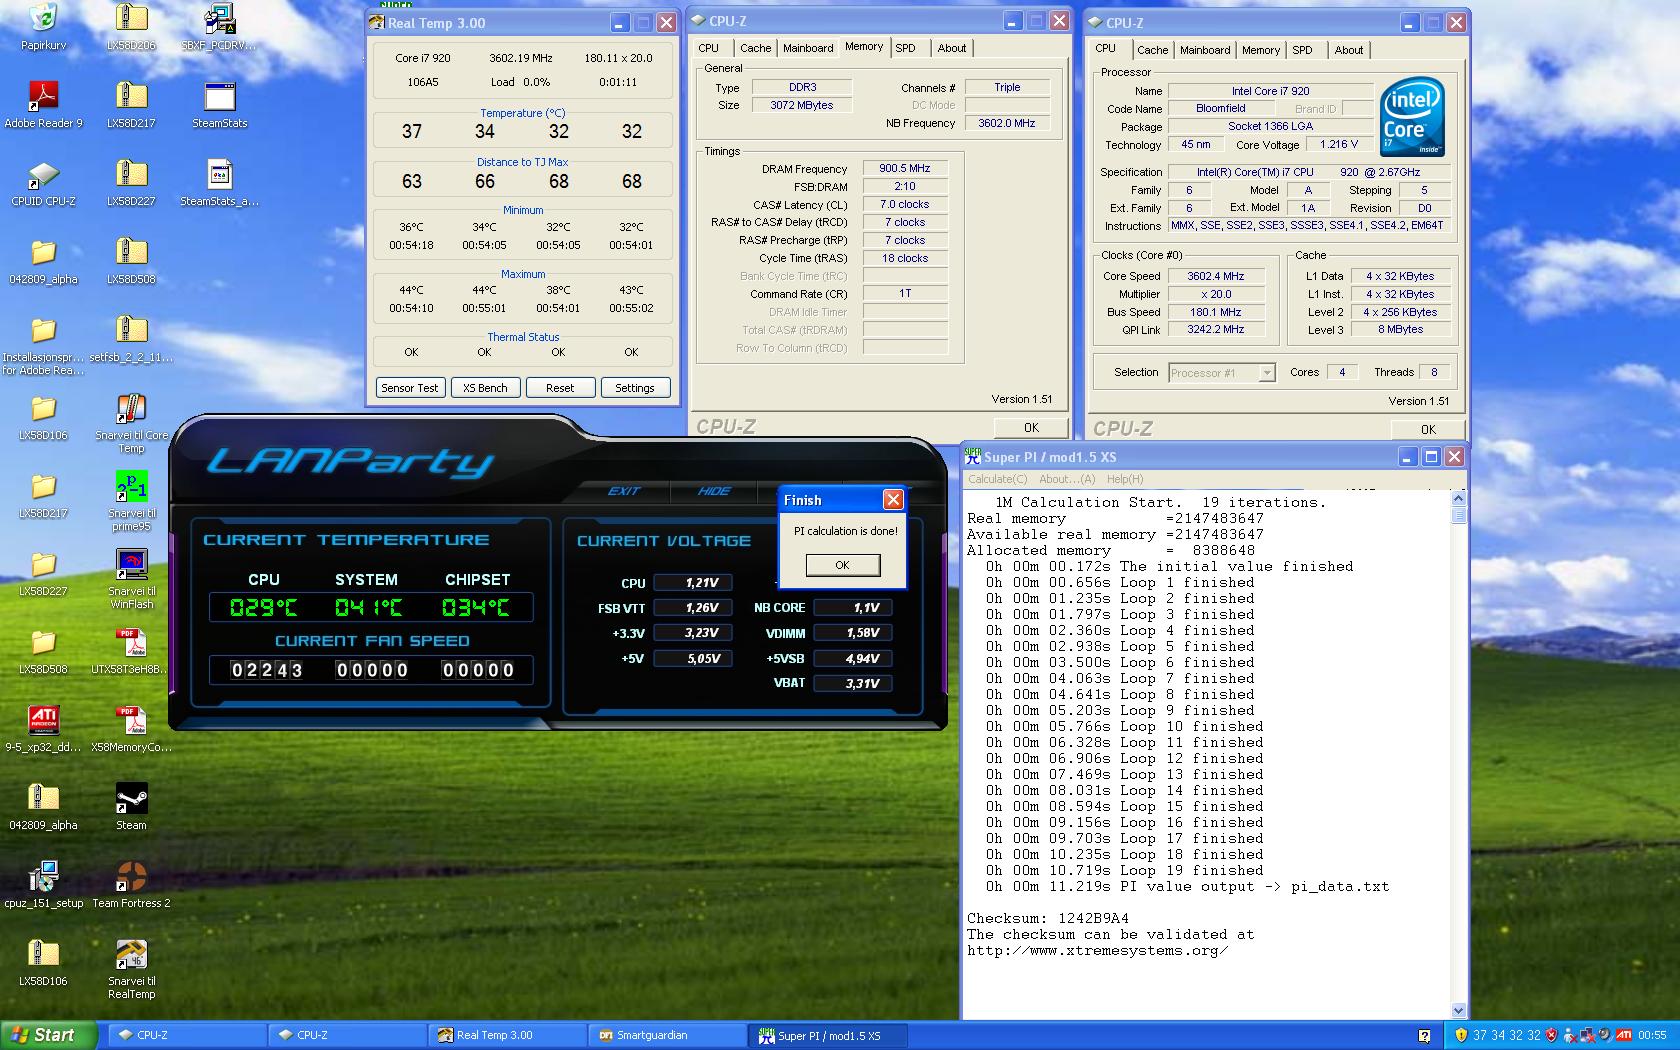Switch to Real Temp 3.00 taskbar button
Viewport: 1680px width, 1050px height.
click(507, 1035)
